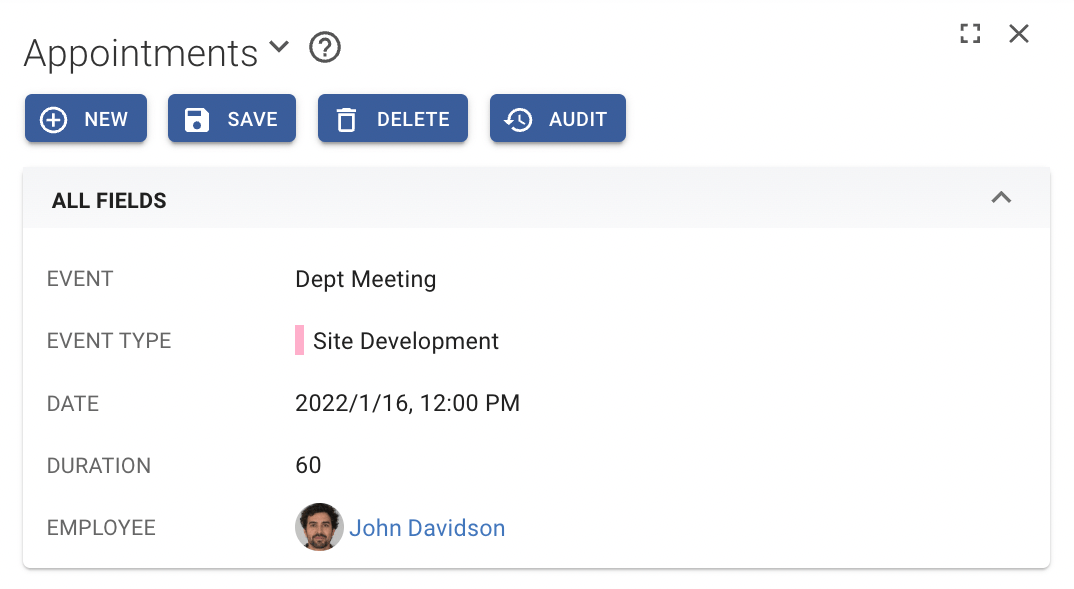
Task: Click the plus icon on NEW
Action: pos(52,118)
